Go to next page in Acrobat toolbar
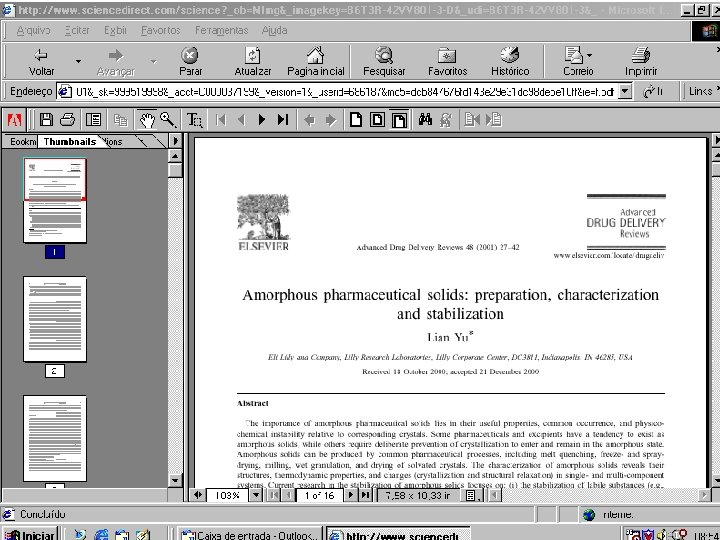 click(x=262, y=120)
